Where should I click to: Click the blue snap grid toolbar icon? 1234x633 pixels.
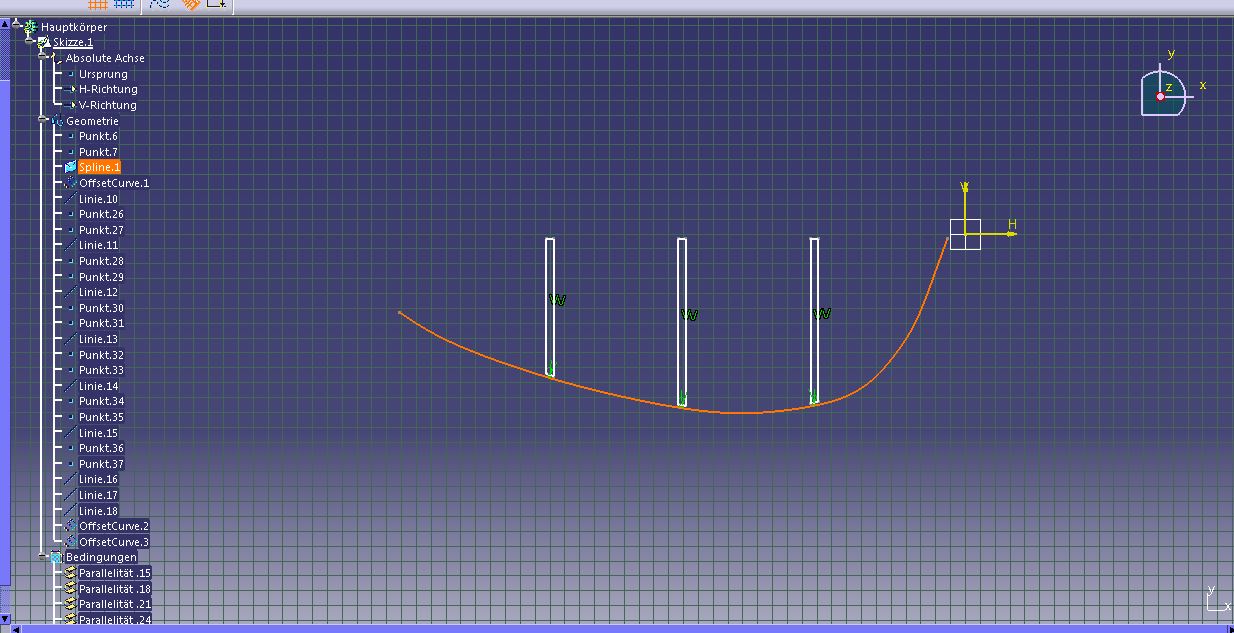[x=124, y=4]
